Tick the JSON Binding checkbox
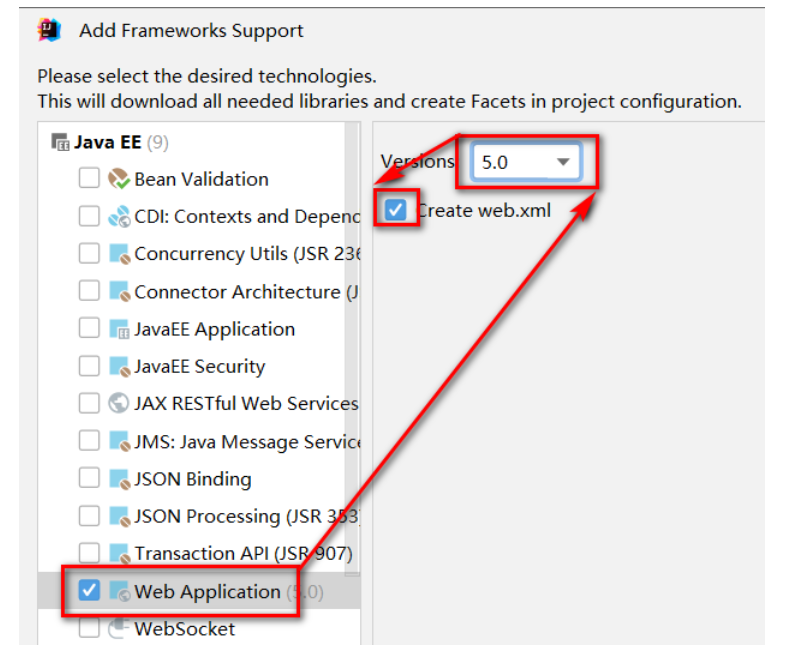The height and width of the screenshot is (660, 801). pyautogui.click(x=89, y=478)
